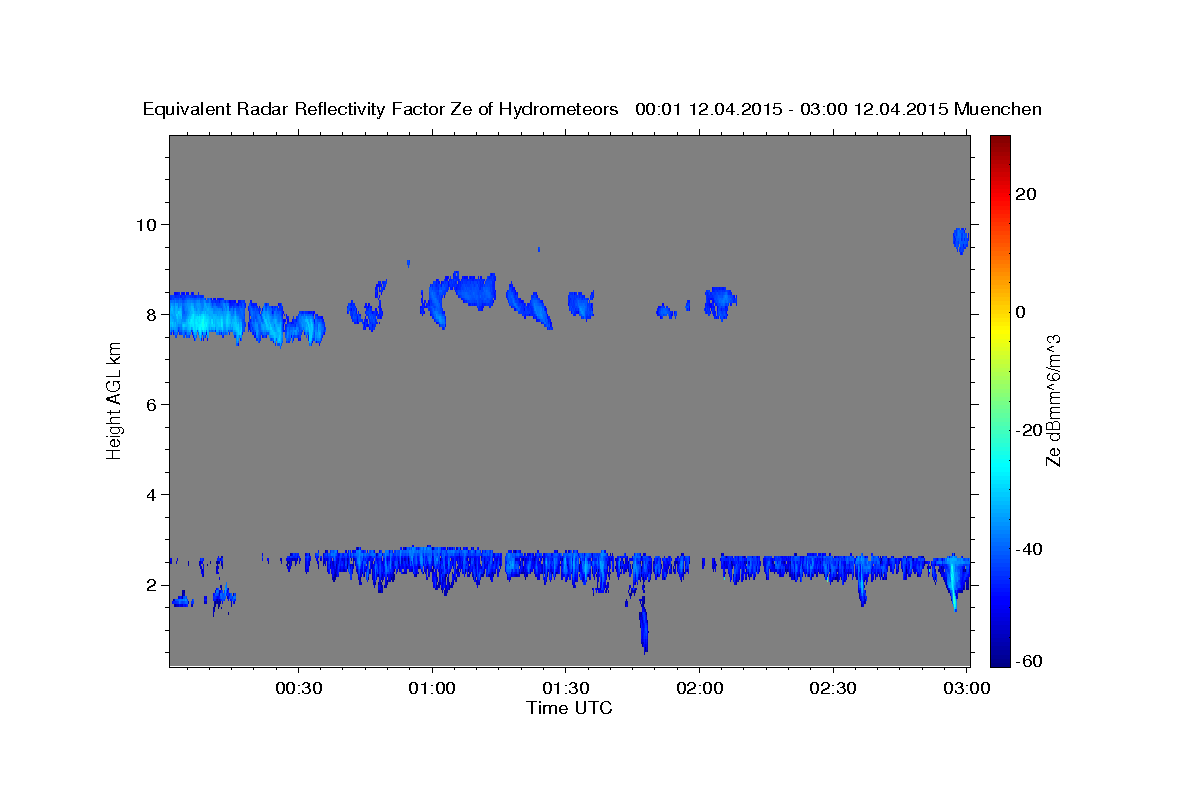Click the colorbar value '-20'
The height and width of the screenshot is (800, 1200).
click(x=1027, y=430)
